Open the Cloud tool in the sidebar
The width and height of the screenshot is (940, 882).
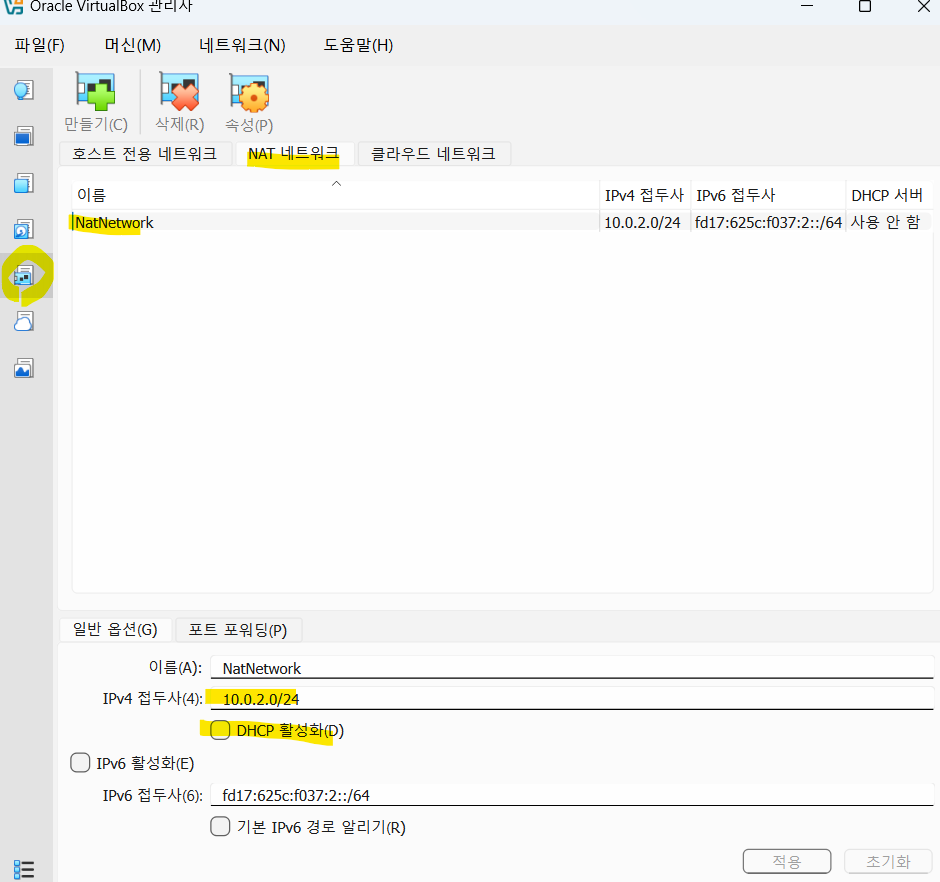(x=23, y=321)
